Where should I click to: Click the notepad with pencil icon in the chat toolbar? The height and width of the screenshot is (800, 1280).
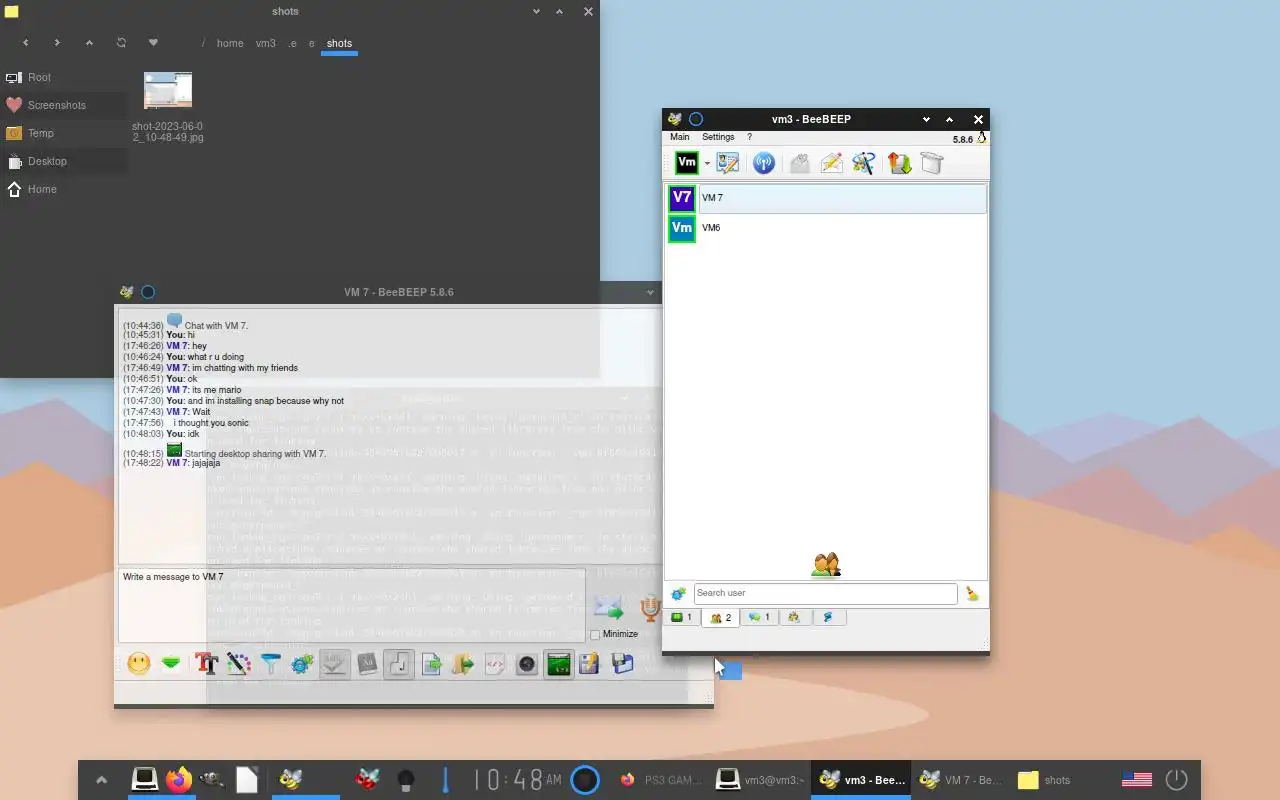point(589,664)
